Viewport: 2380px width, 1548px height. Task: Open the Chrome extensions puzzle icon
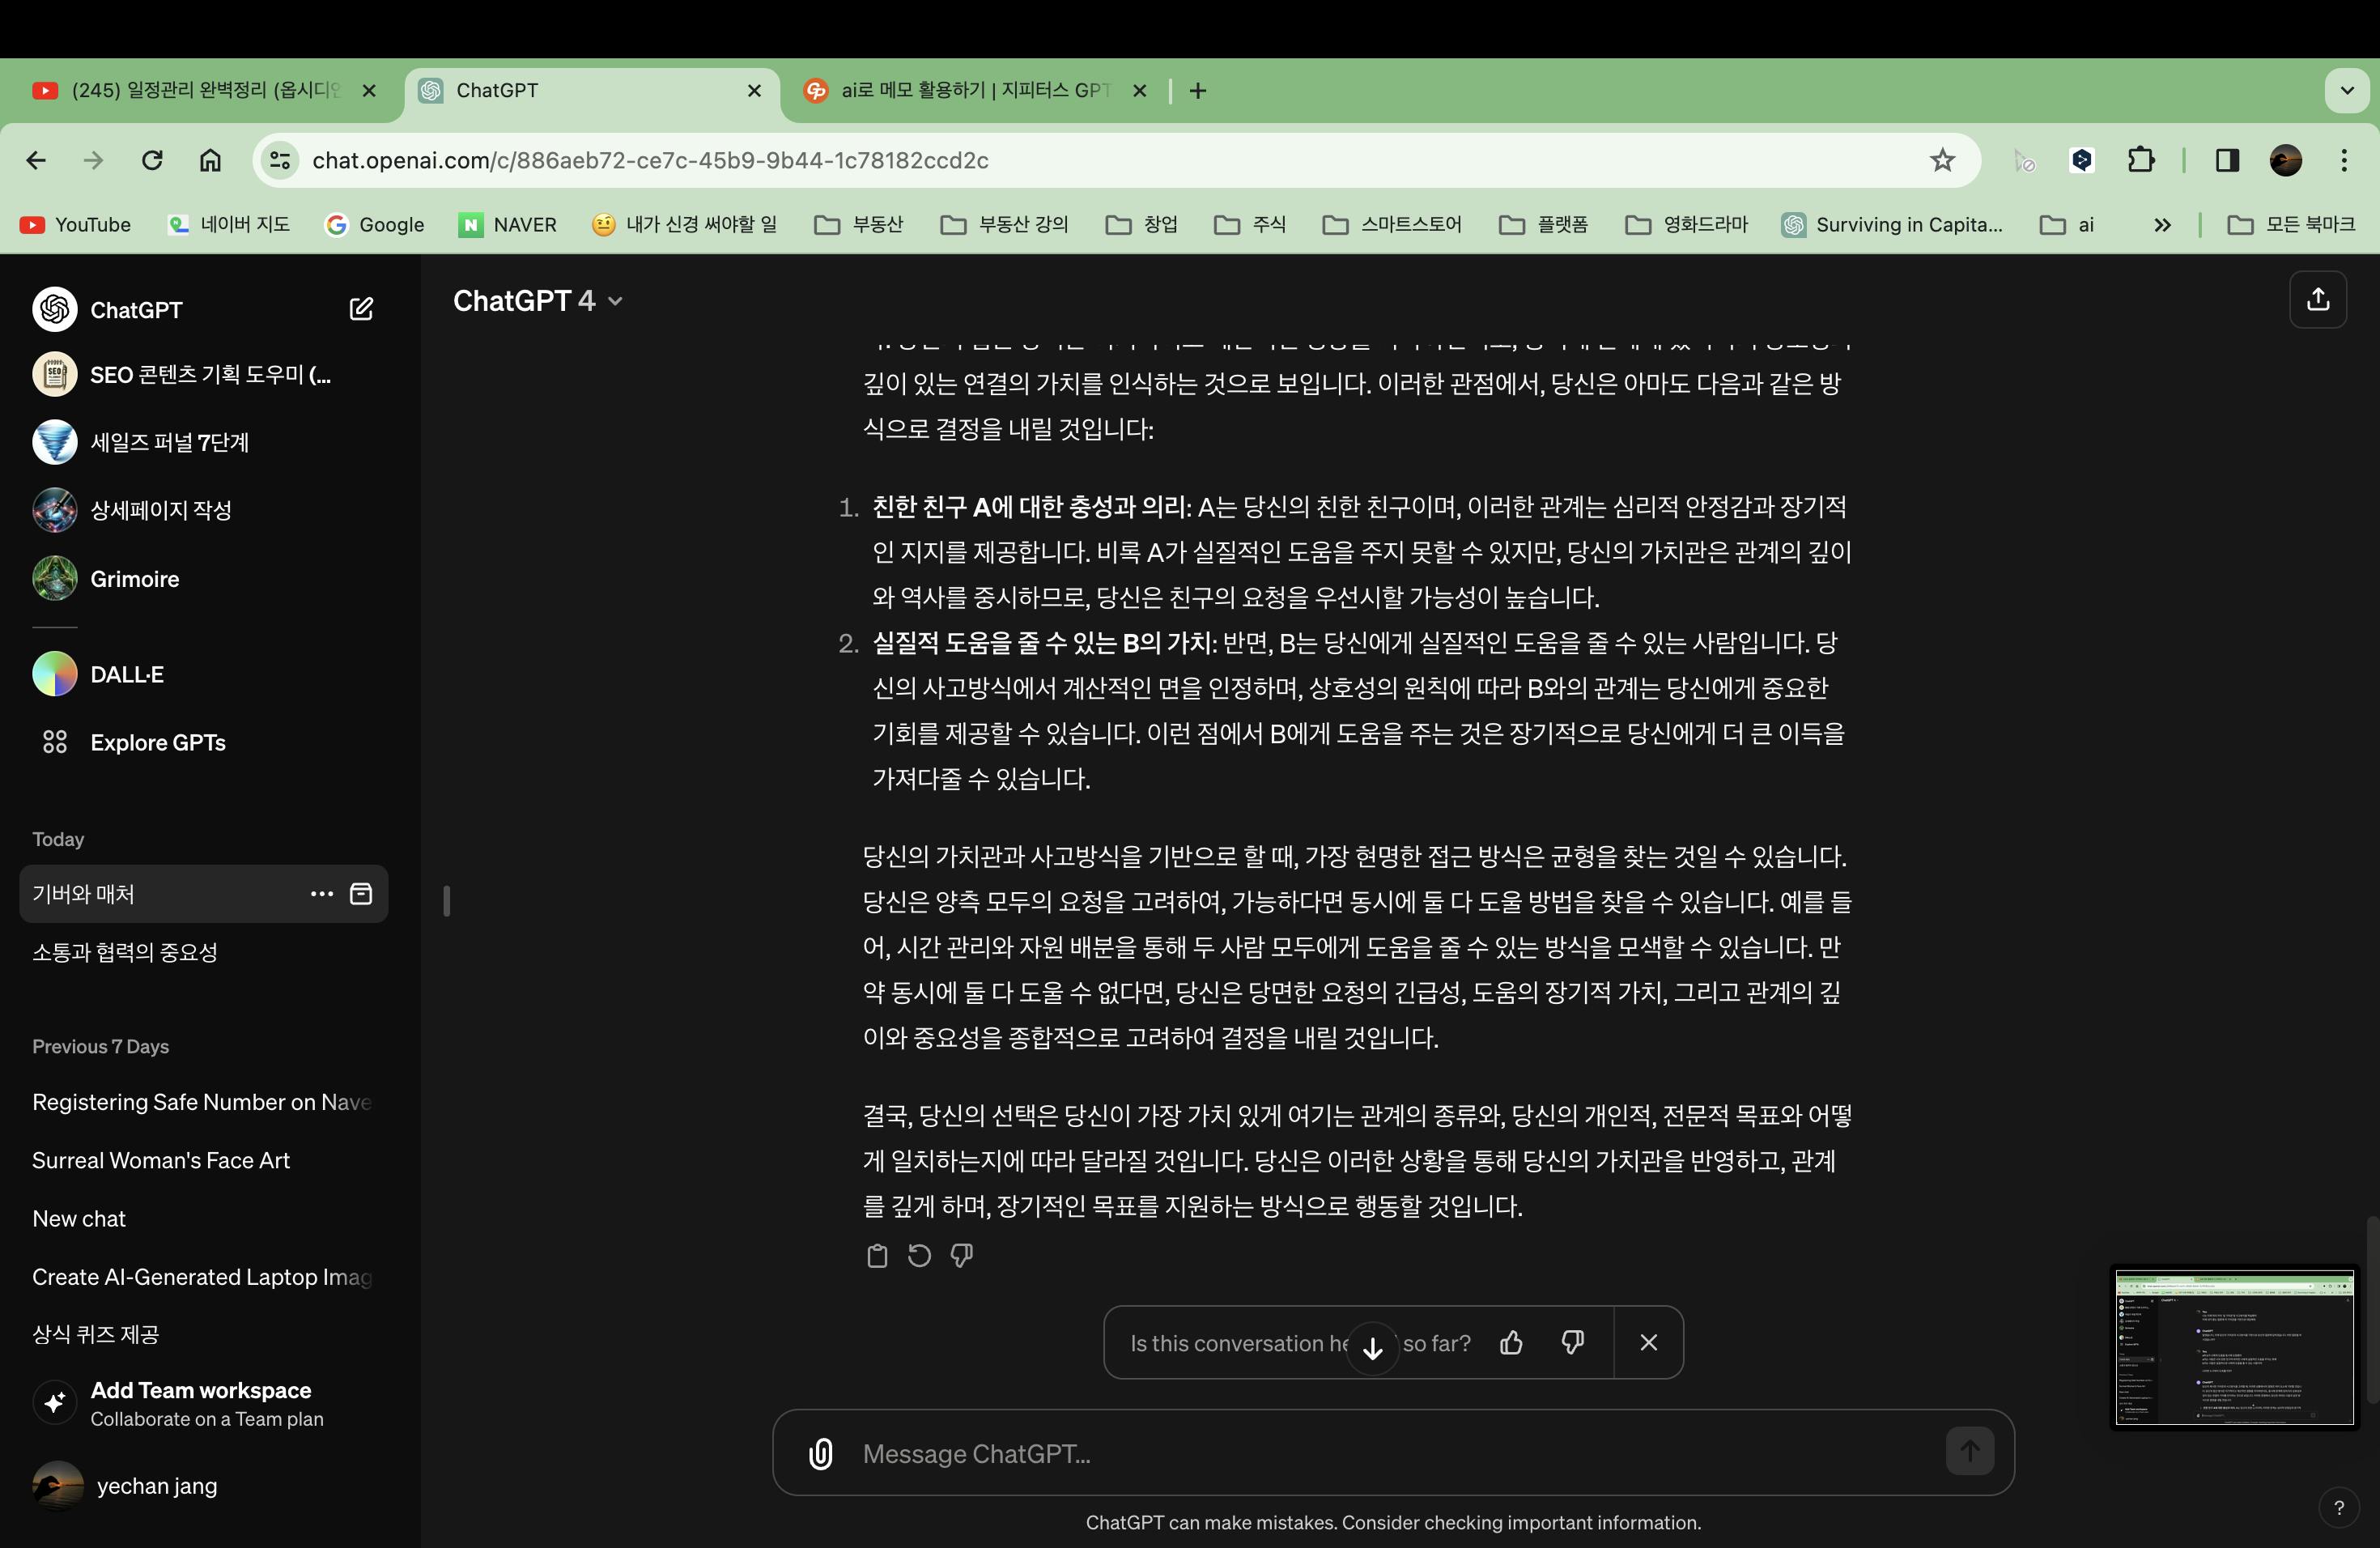click(x=2141, y=160)
